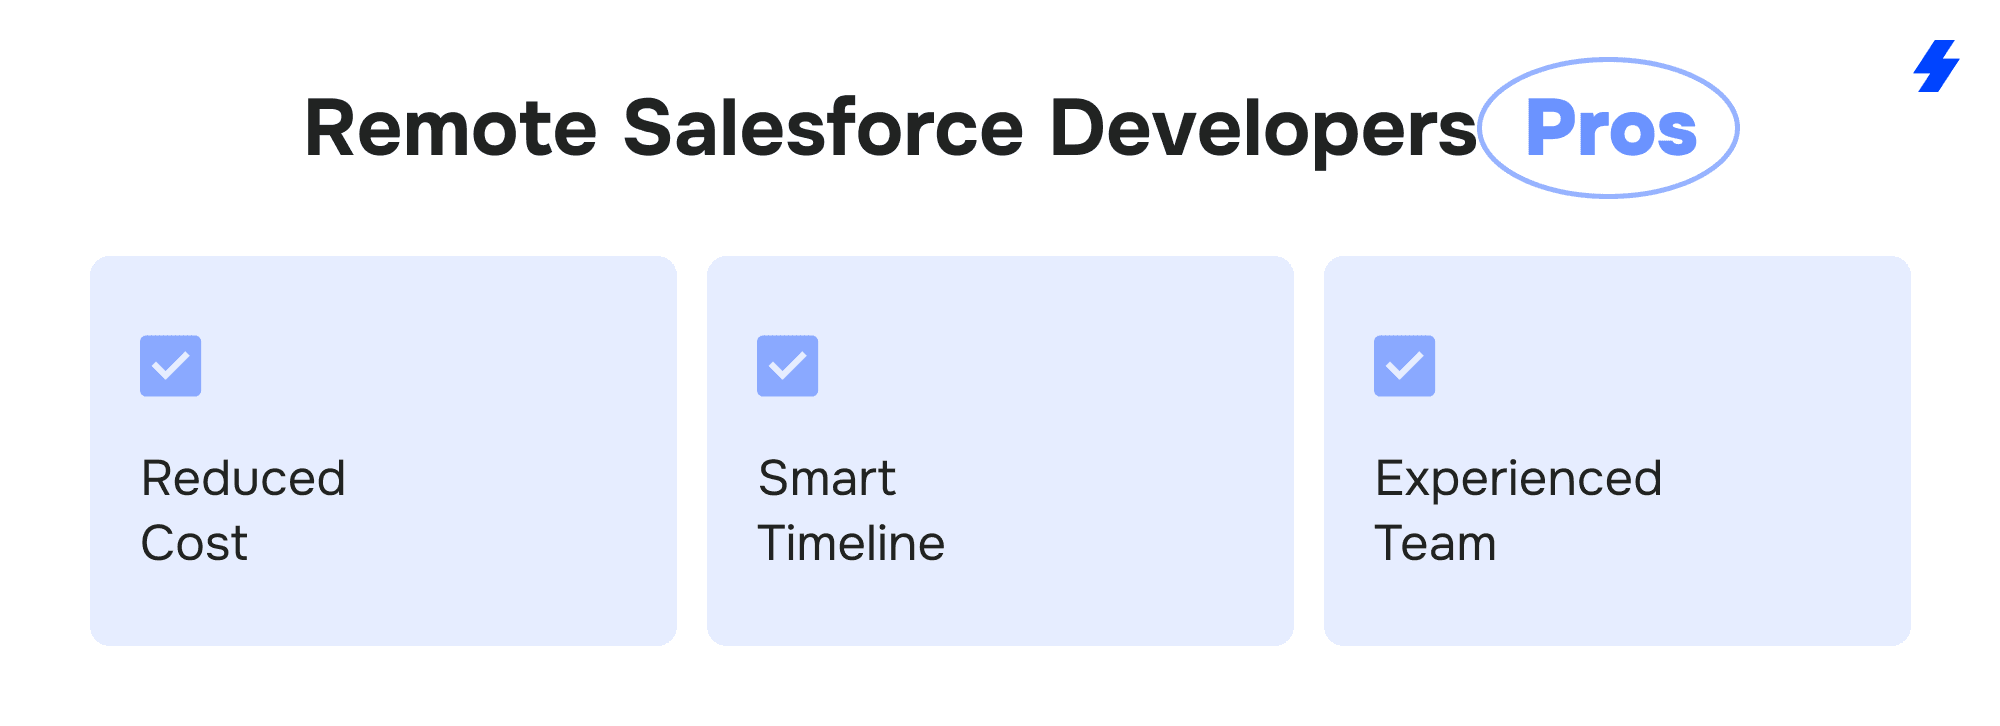Click the word "Cost" in the first card
The image size is (2000, 726).
[194, 543]
